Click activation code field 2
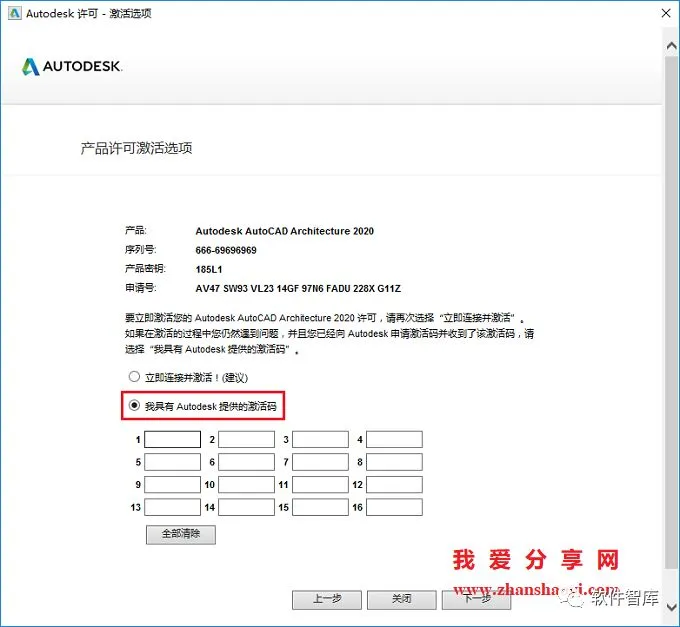Viewport: 680px width, 627px height. point(246,439)
